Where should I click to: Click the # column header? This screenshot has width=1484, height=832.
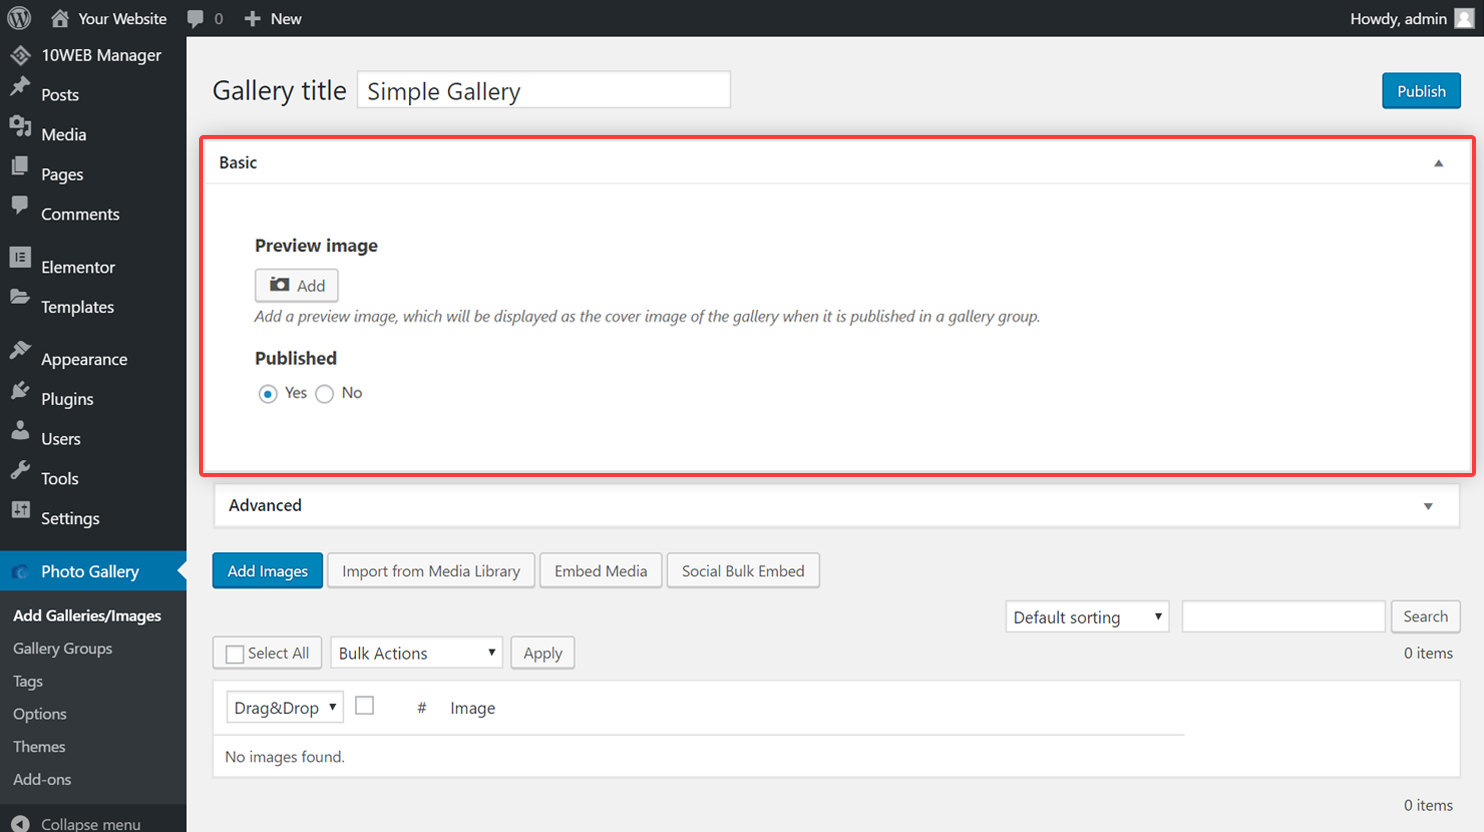[422, 708]
